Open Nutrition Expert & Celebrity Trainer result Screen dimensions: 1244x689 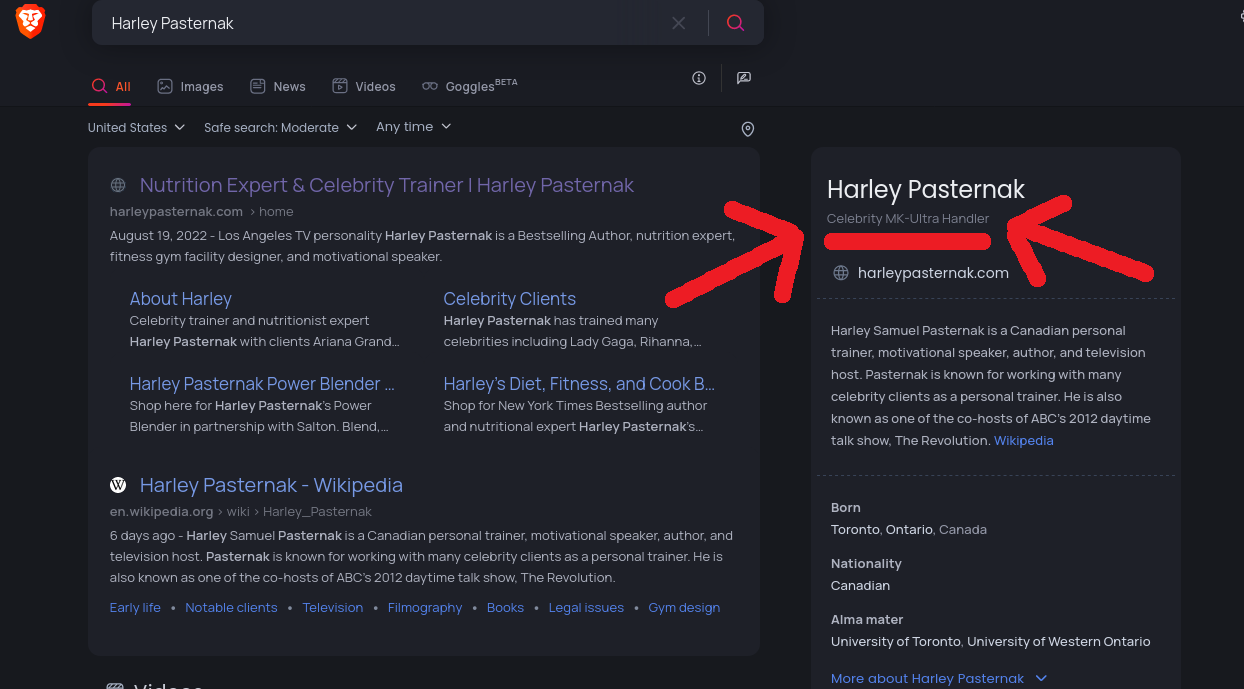pyautogui.click(x=387, y=185)
